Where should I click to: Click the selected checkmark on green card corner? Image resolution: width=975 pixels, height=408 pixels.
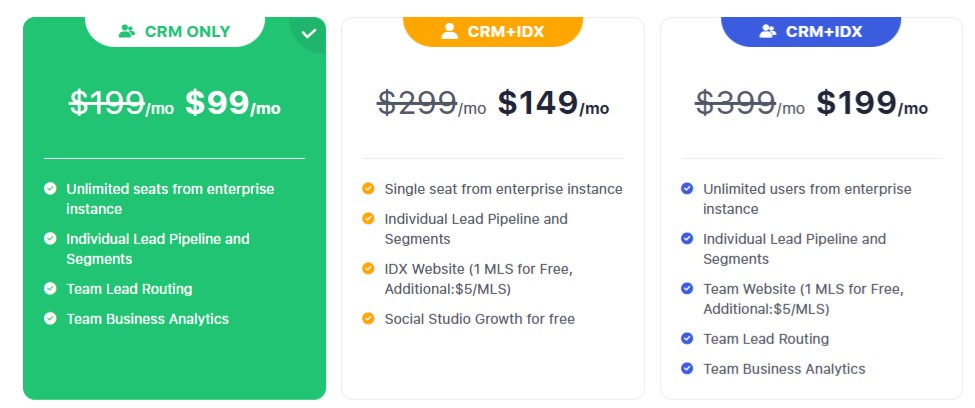coord(309,34)
